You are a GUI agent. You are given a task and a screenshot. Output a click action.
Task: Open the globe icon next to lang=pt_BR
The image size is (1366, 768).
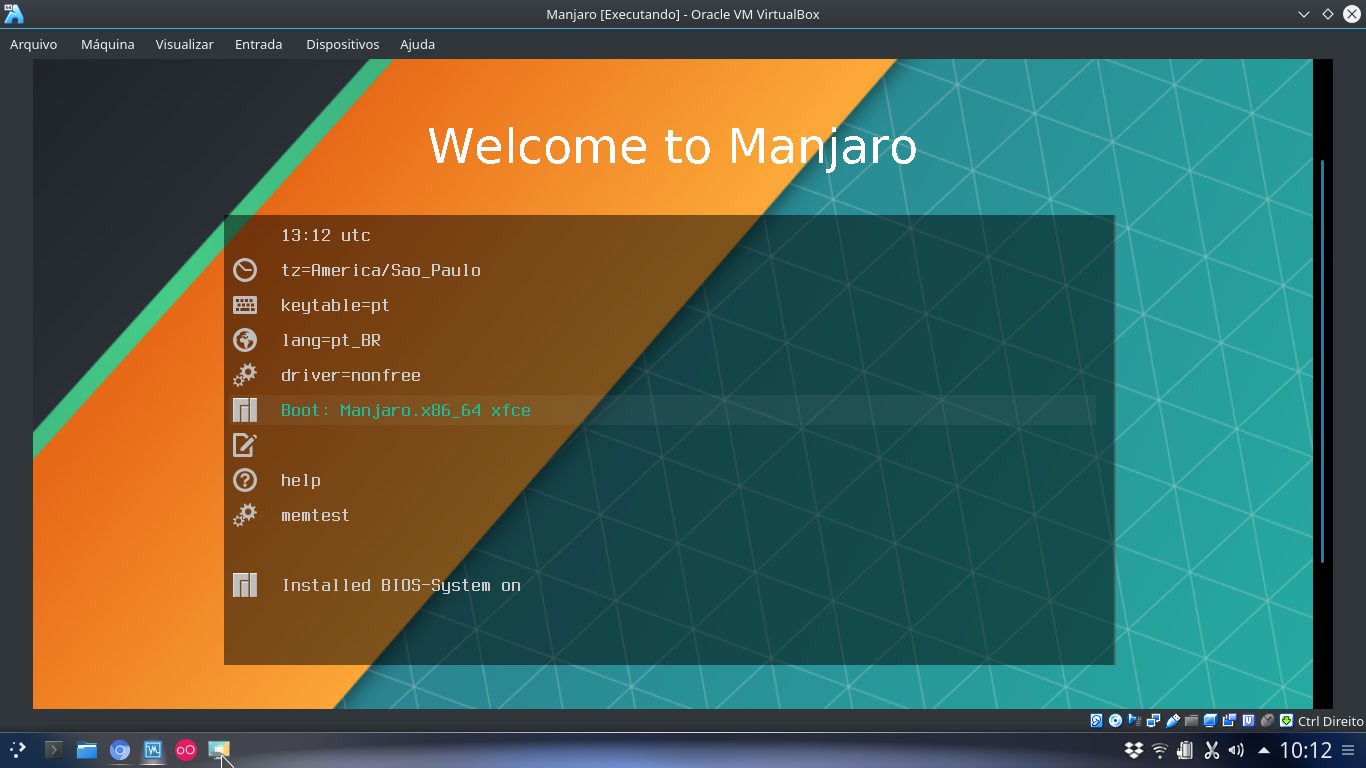pos(246,340)
